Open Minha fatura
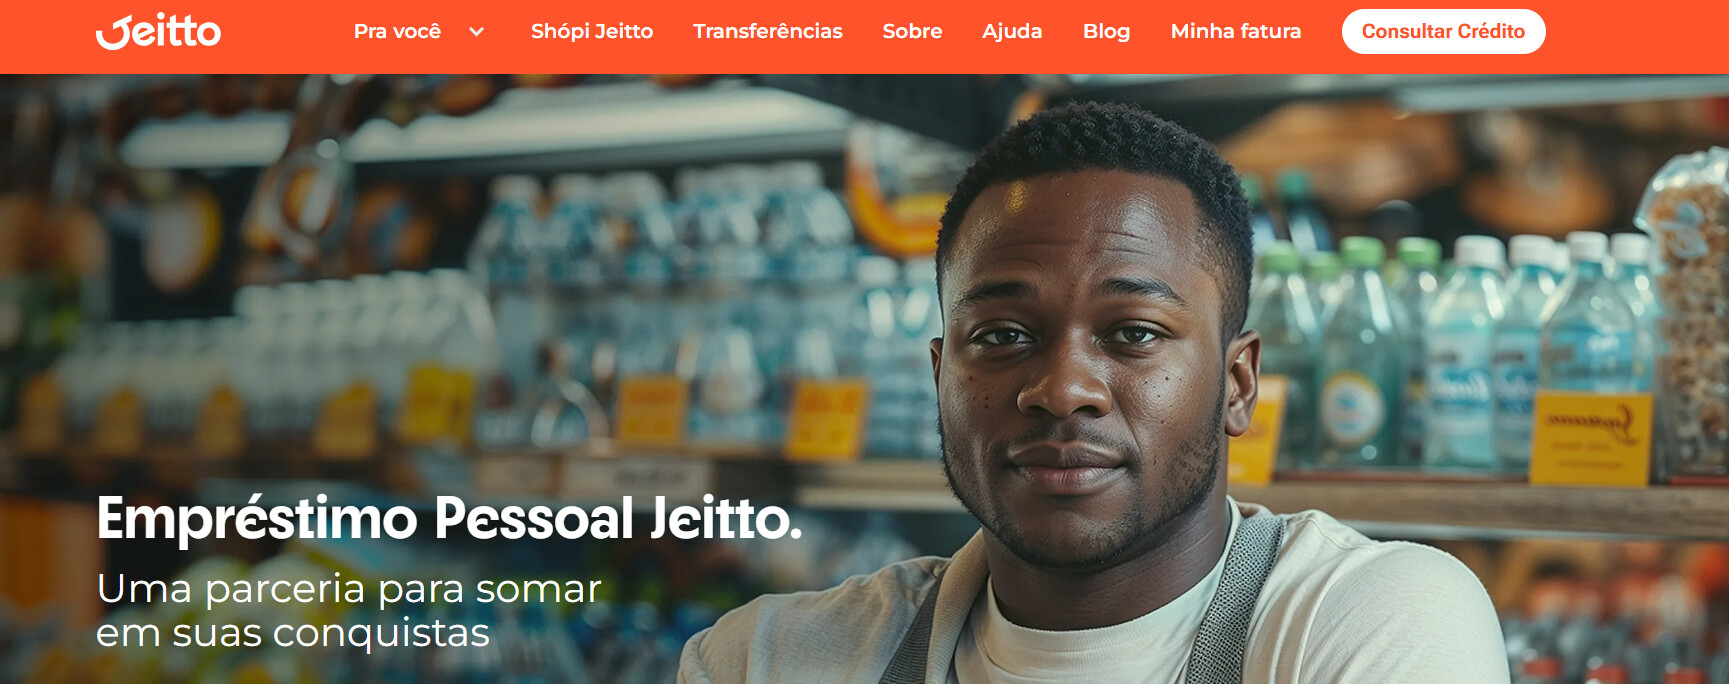The width and height of the screenshot is (1729, 684). 1236,31
